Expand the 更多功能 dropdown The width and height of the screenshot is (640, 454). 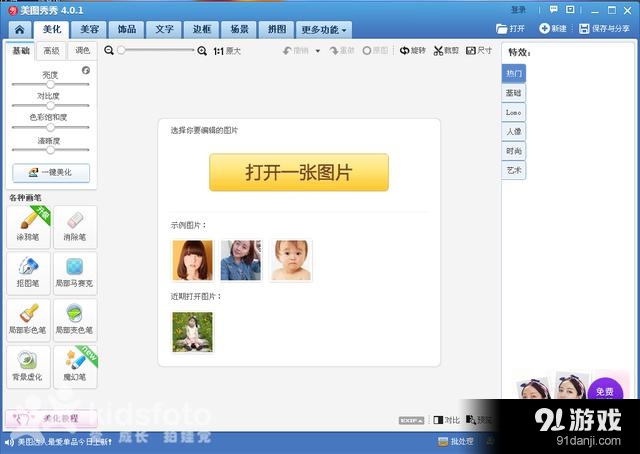coord(324,29)
